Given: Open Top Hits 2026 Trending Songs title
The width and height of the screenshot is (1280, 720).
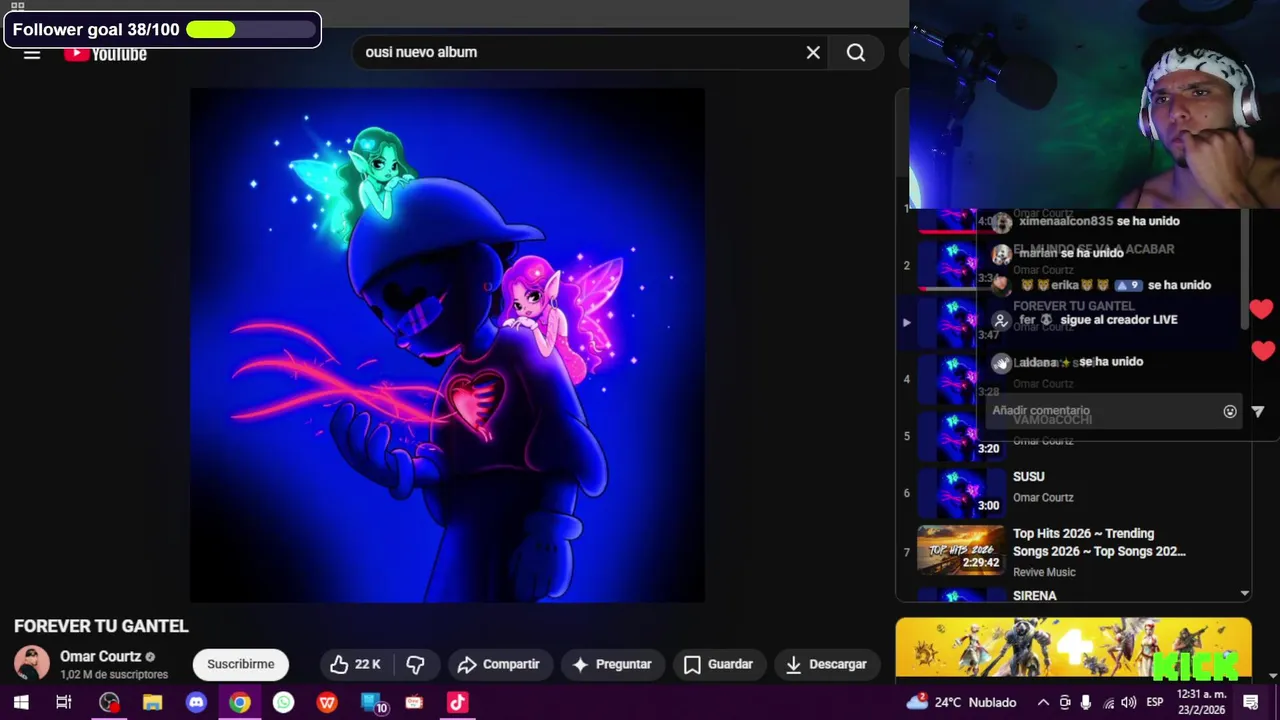Looking at the screenshot, I should point(1099,542).
